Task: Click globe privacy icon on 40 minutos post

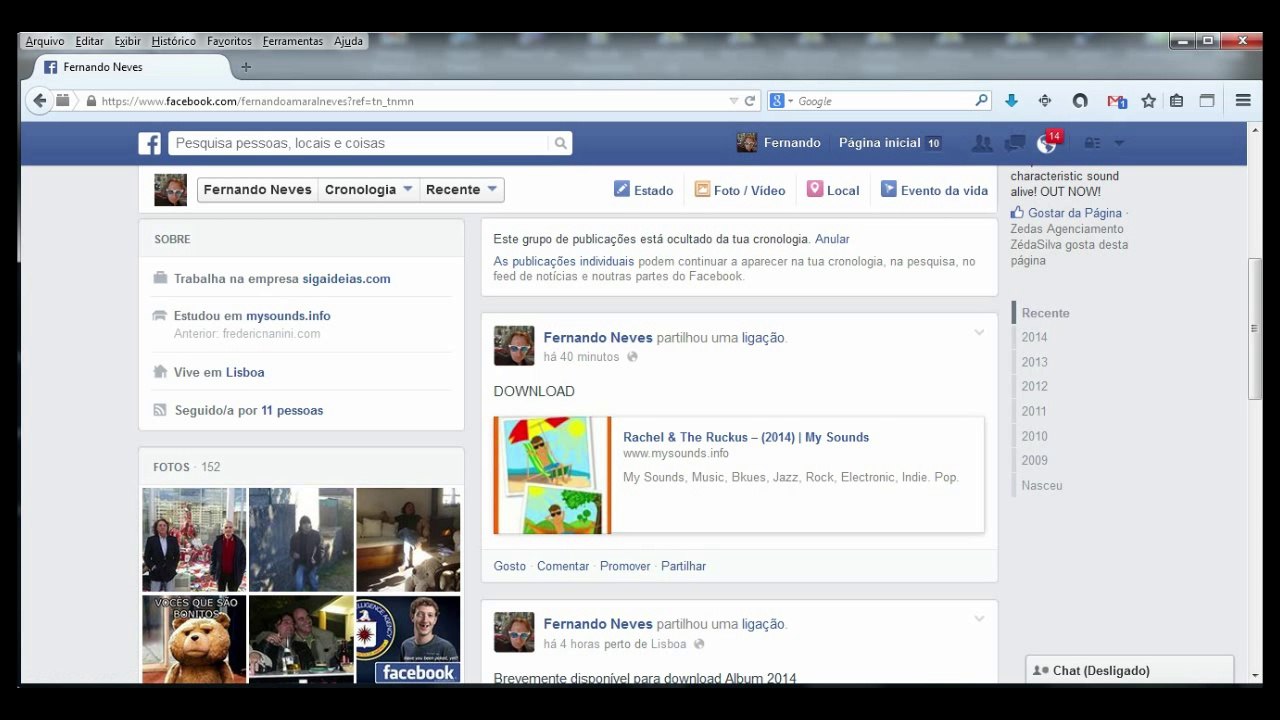Action: (632, 357)
